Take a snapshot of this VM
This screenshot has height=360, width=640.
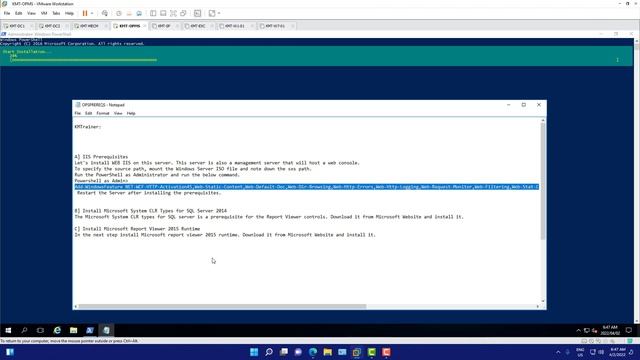point(119,13)
